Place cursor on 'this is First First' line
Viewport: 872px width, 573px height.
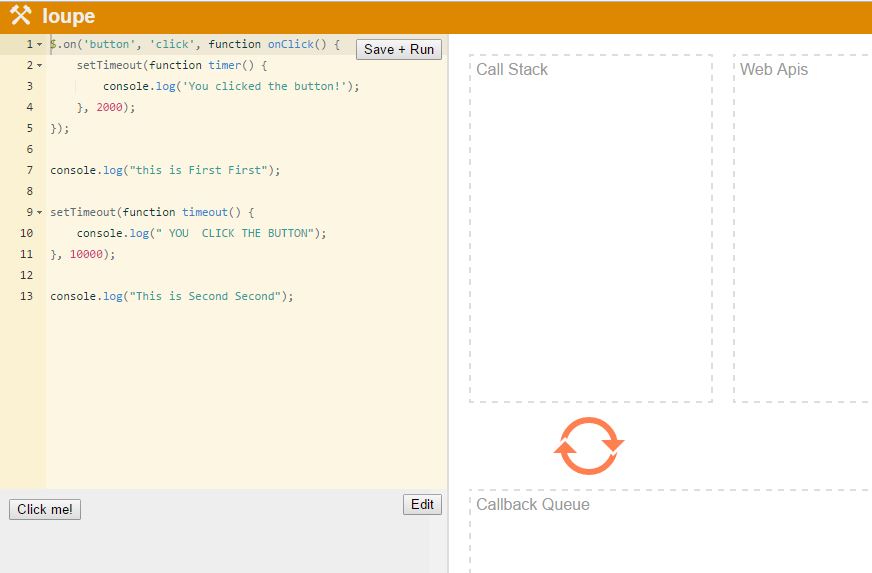point(165,170)
